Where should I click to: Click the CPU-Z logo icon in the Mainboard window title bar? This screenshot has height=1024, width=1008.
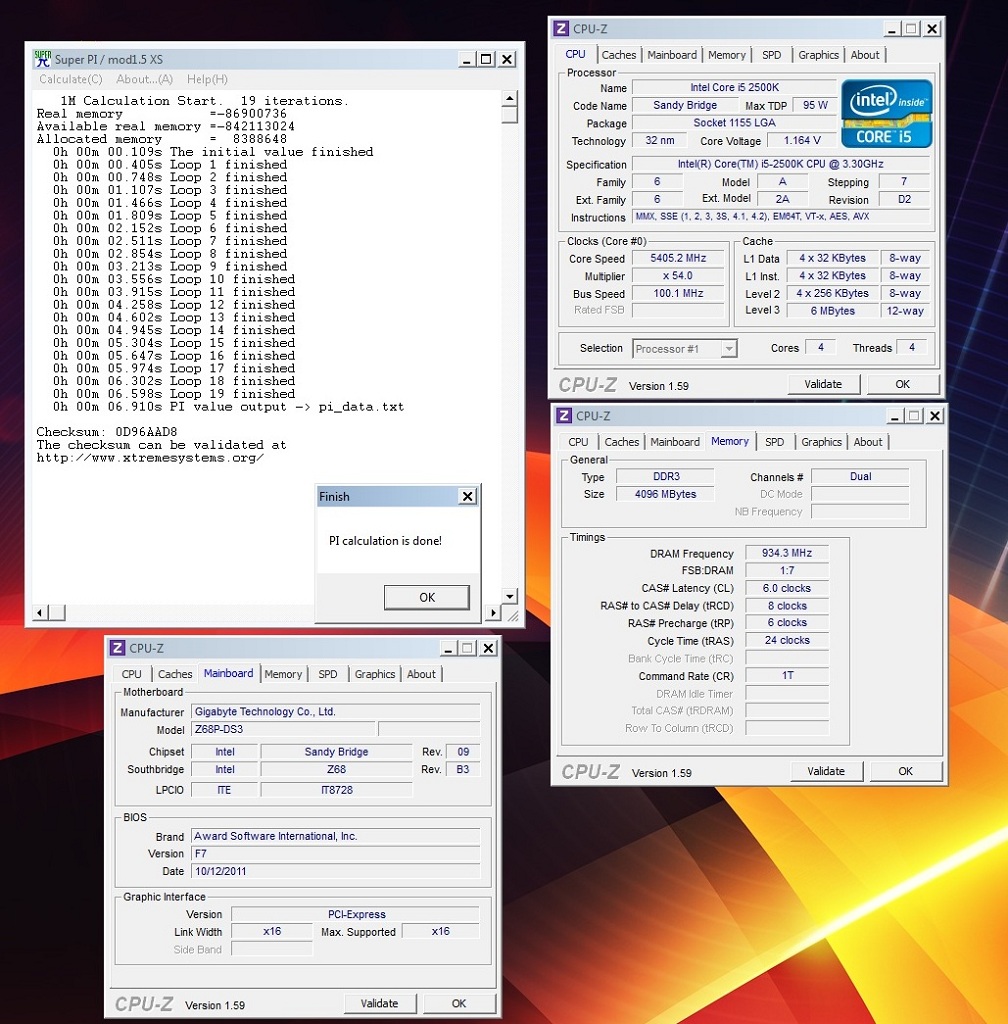click(118, 648)
